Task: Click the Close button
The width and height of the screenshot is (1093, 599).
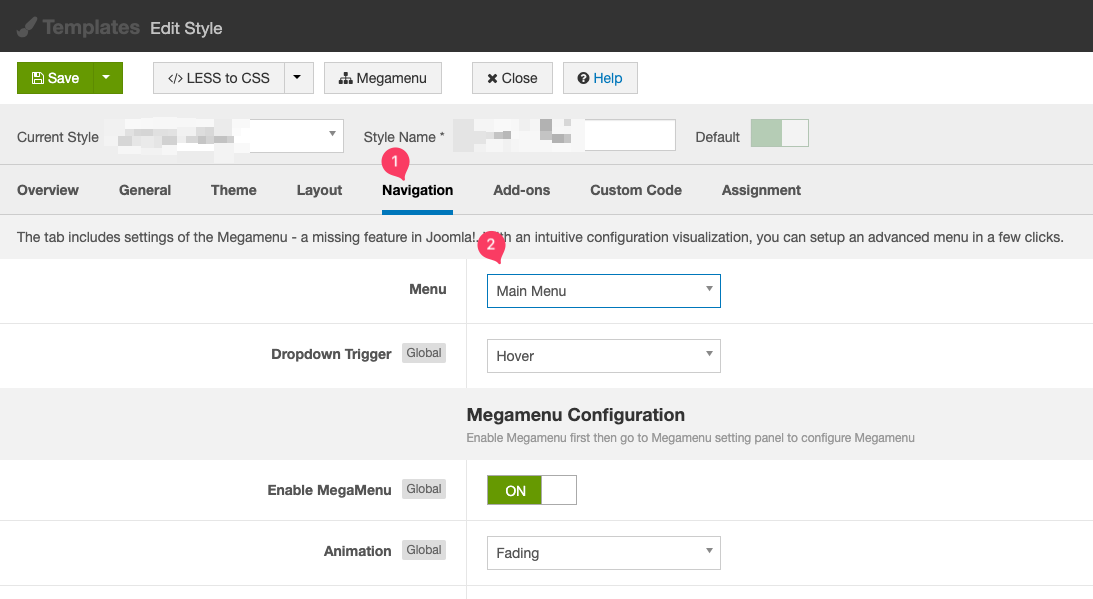Action: 512,78
